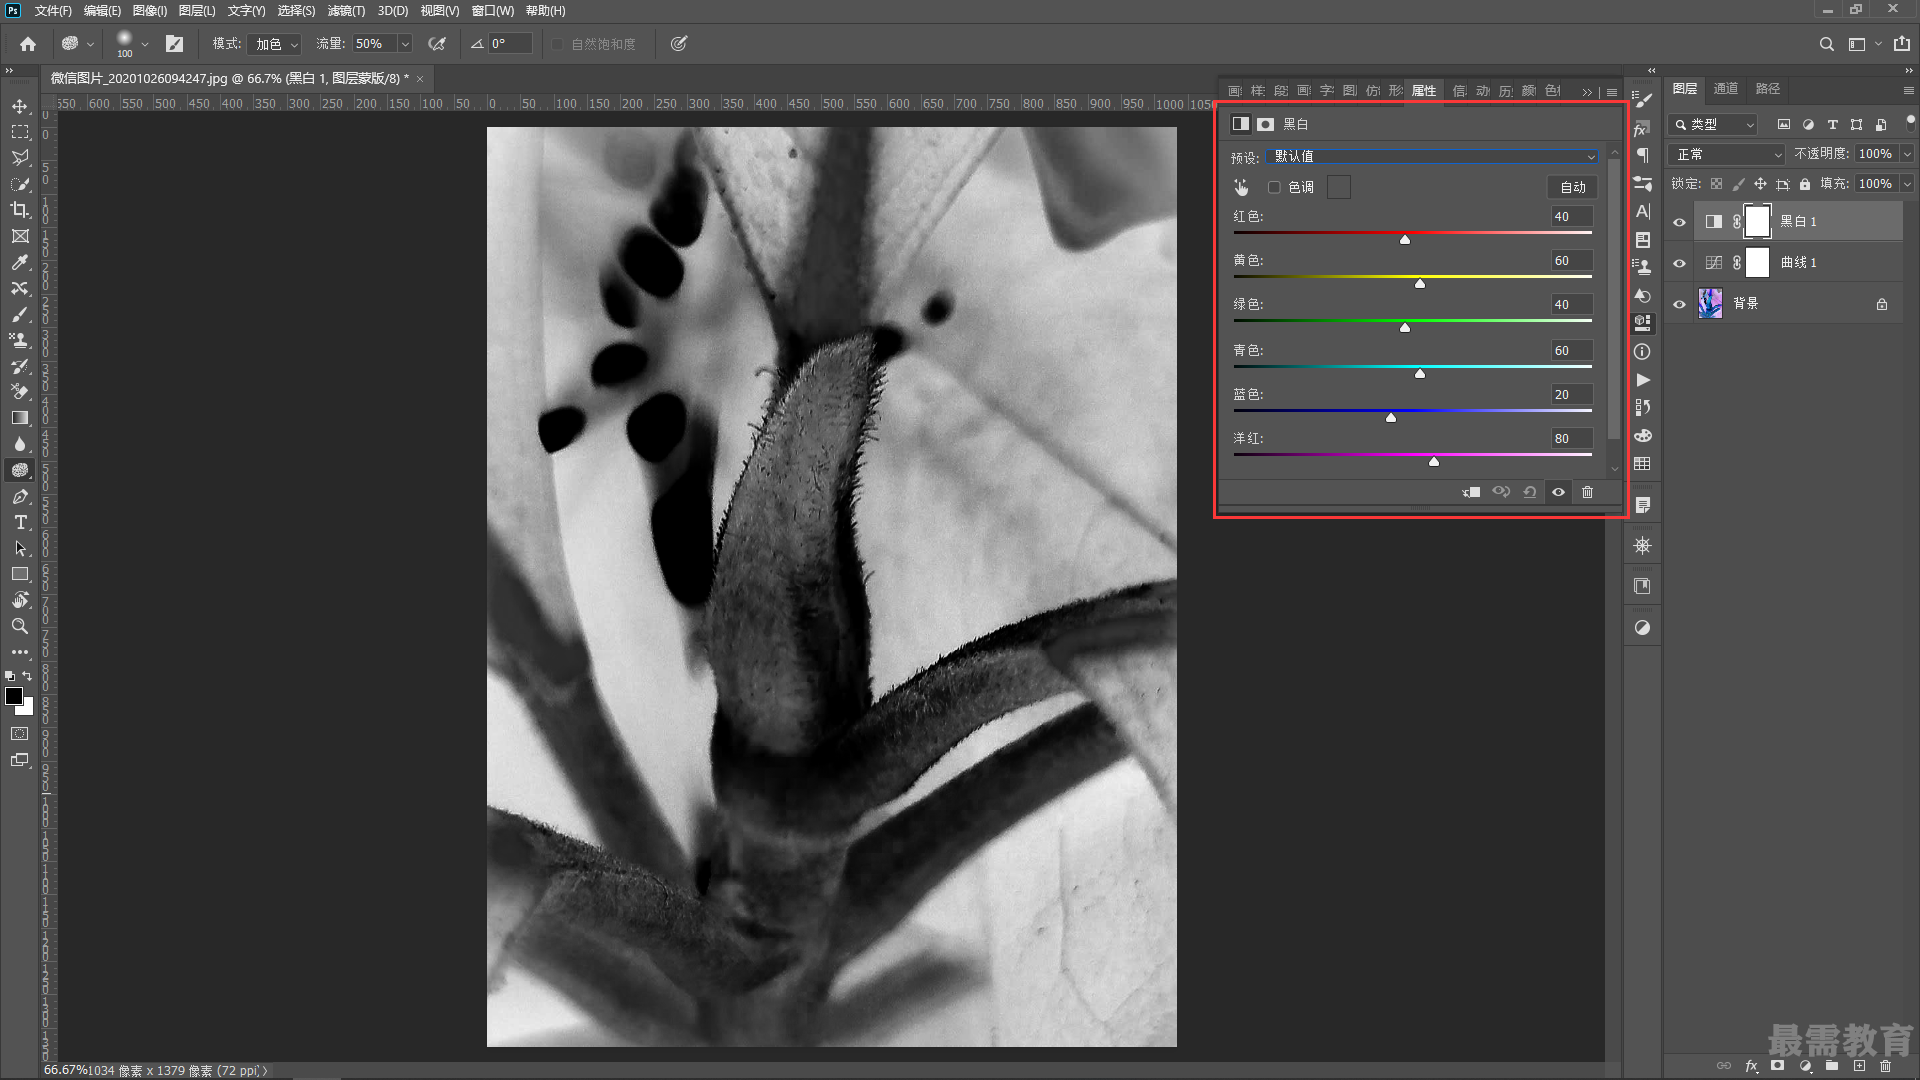The width and height of the screenshot is (1920, 1080).
Task: Create new adjustment layer button
Action: coord(1805,1066)
